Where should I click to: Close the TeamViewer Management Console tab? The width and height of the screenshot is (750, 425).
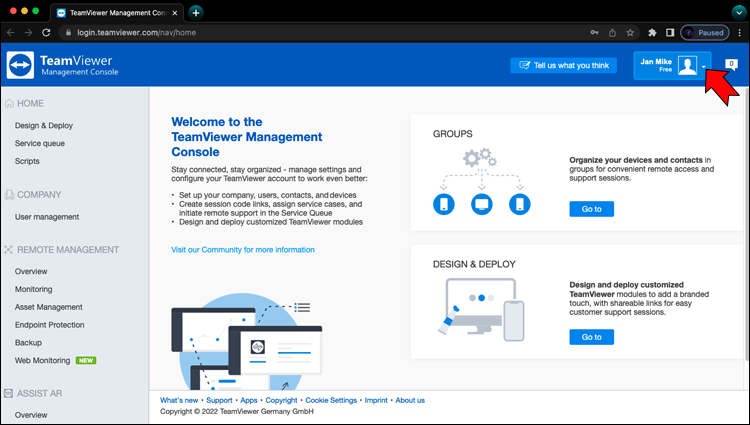coord(175,13)
